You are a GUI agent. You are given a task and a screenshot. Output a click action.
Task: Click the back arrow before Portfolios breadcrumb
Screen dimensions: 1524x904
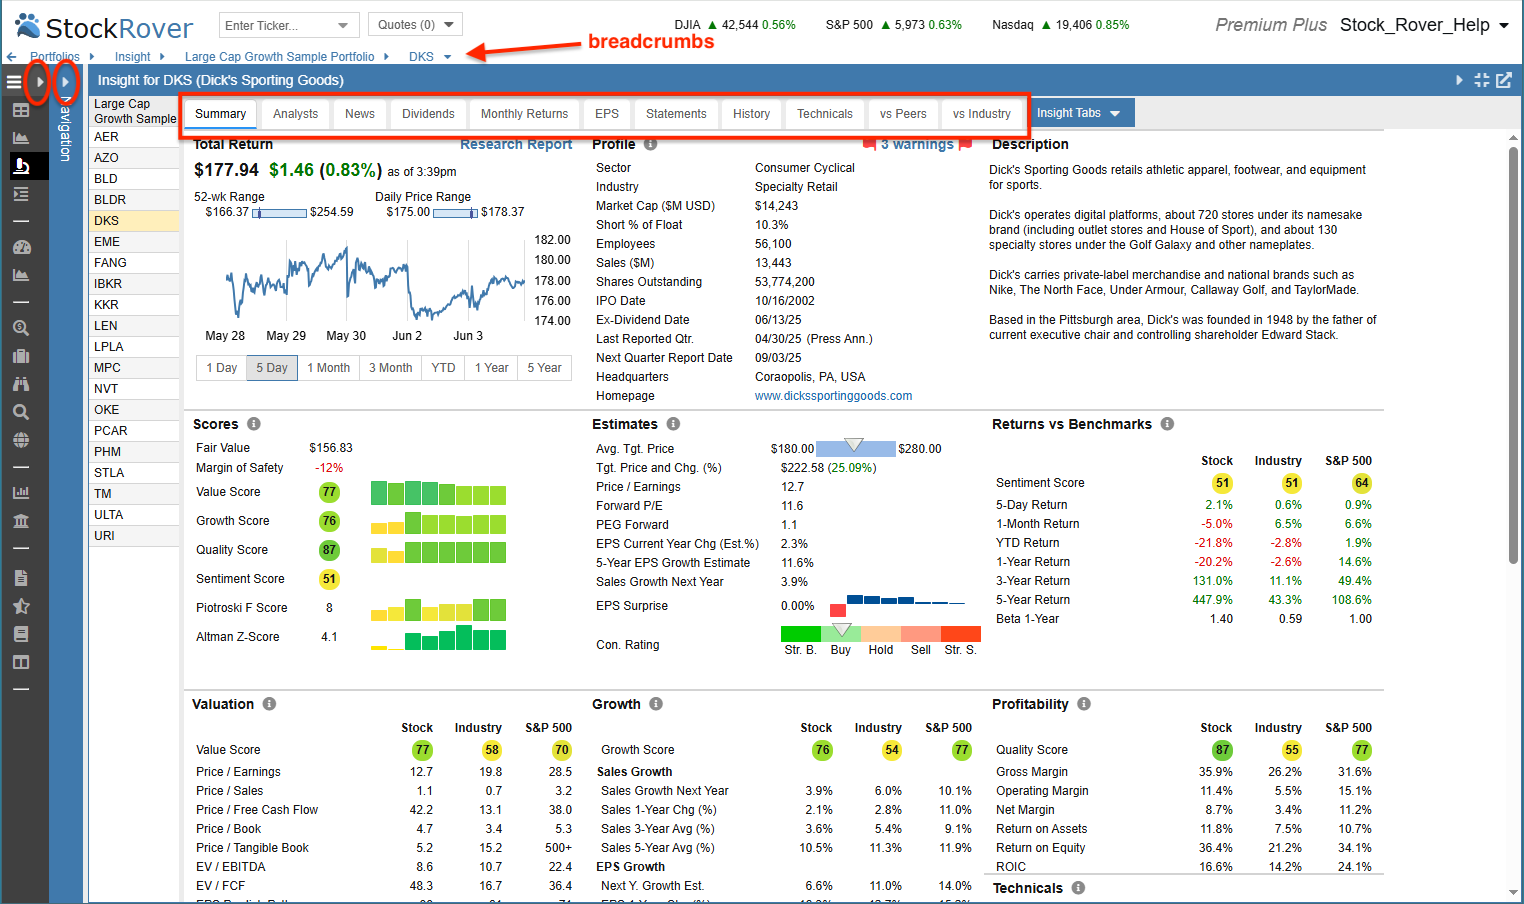[x=11, y=57]
